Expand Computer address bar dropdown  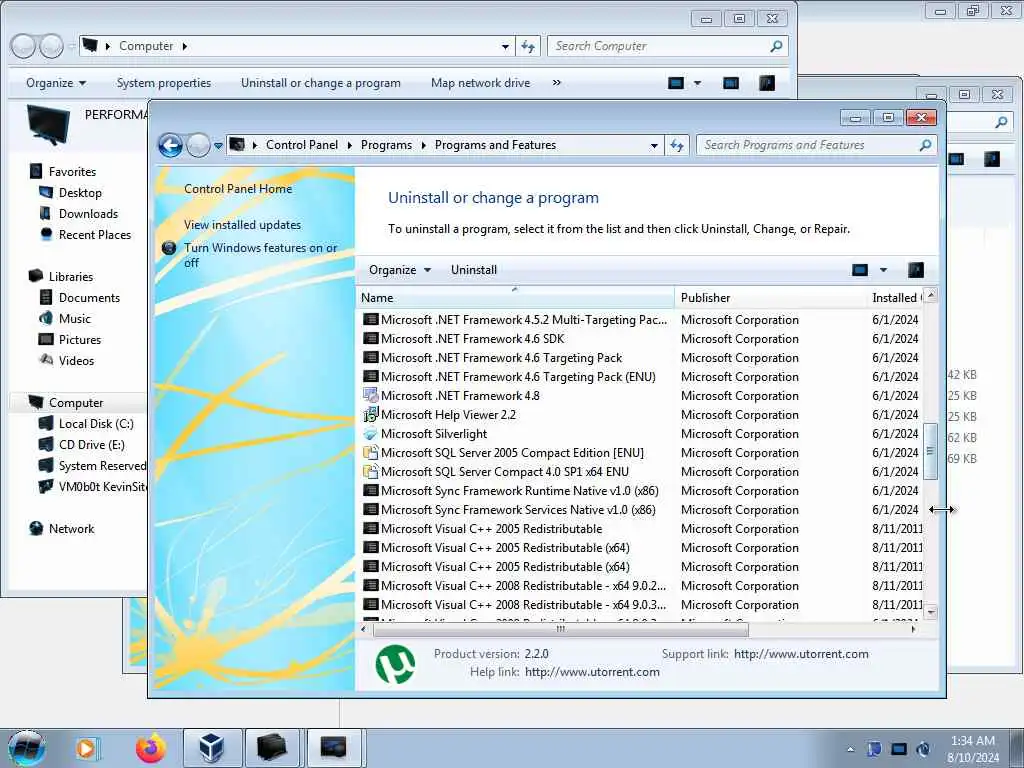(505, 46)
